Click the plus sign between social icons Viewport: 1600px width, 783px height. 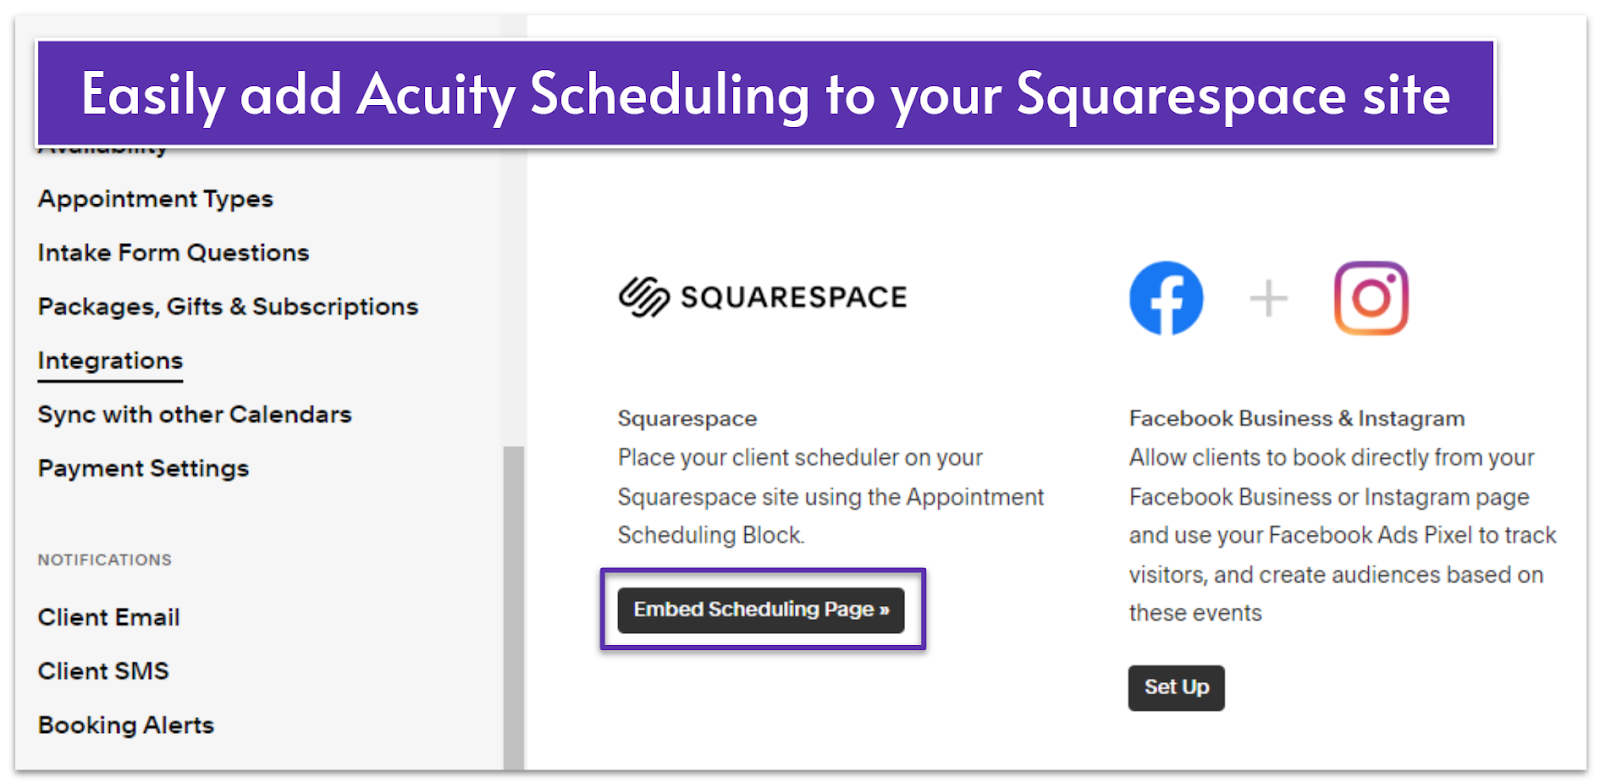pos(1268,298)
